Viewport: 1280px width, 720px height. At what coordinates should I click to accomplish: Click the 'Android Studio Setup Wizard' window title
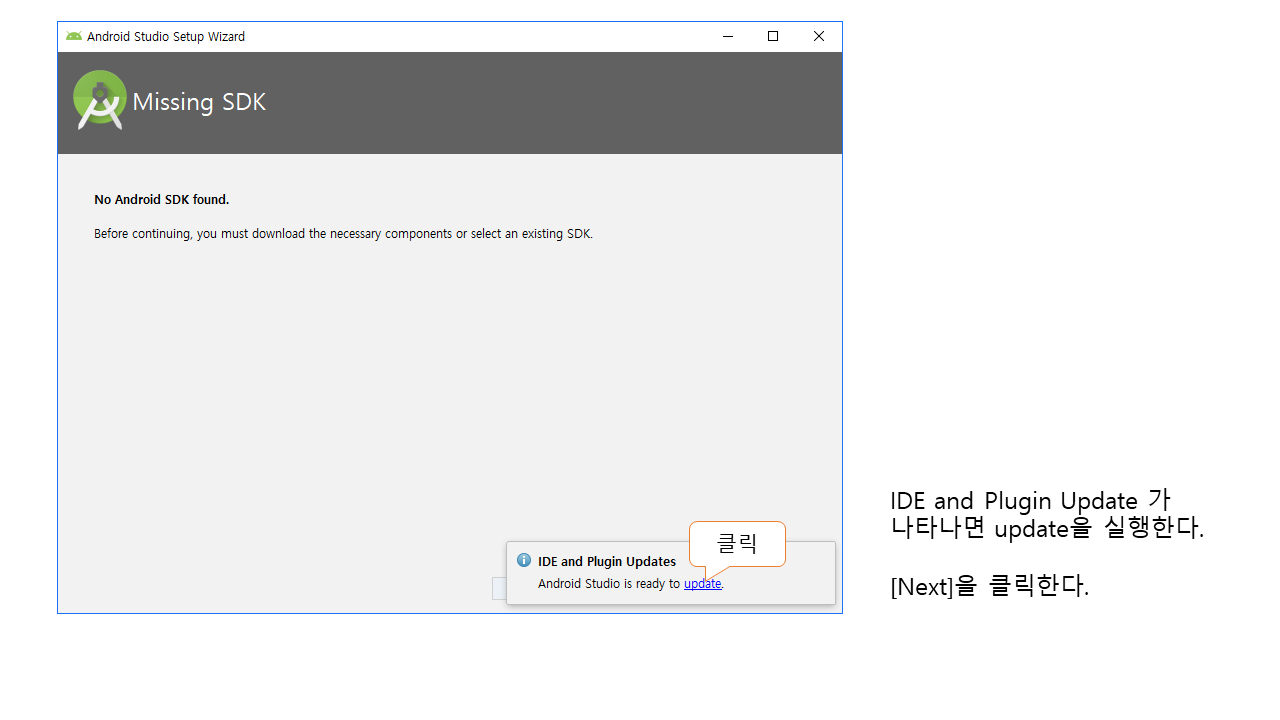[x=166, y=37]
